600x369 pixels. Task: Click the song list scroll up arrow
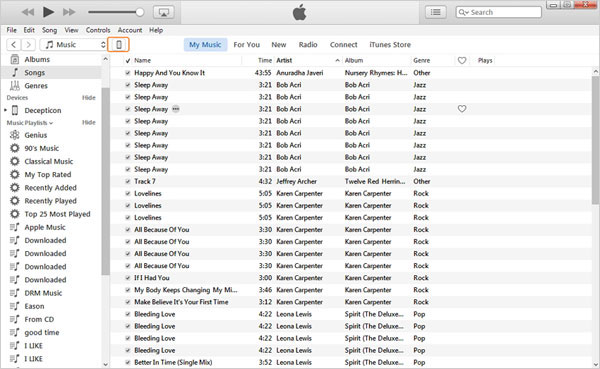[596, 72]
